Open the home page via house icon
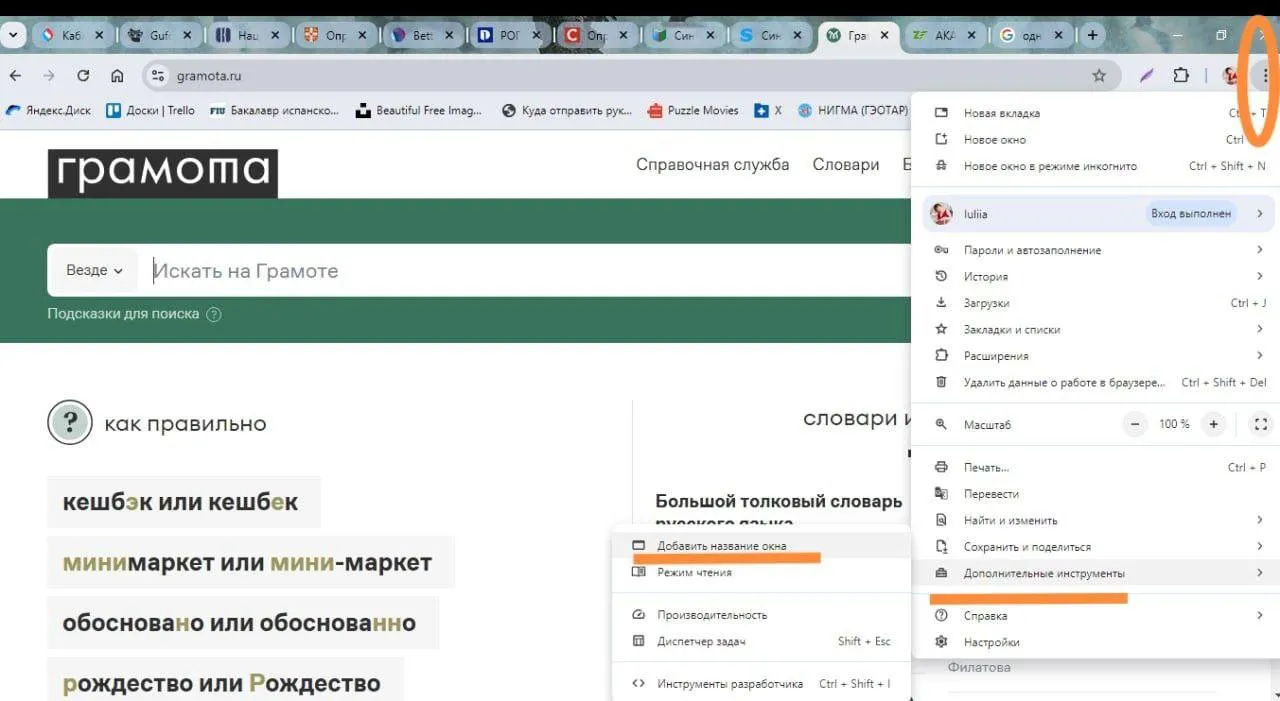Screen dimensions: 1280x701 click(x=117, y=75)
